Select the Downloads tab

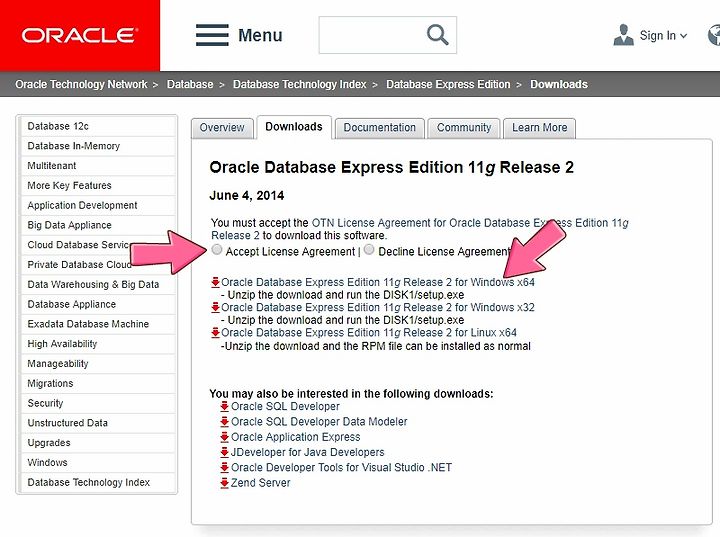(294, 127)
